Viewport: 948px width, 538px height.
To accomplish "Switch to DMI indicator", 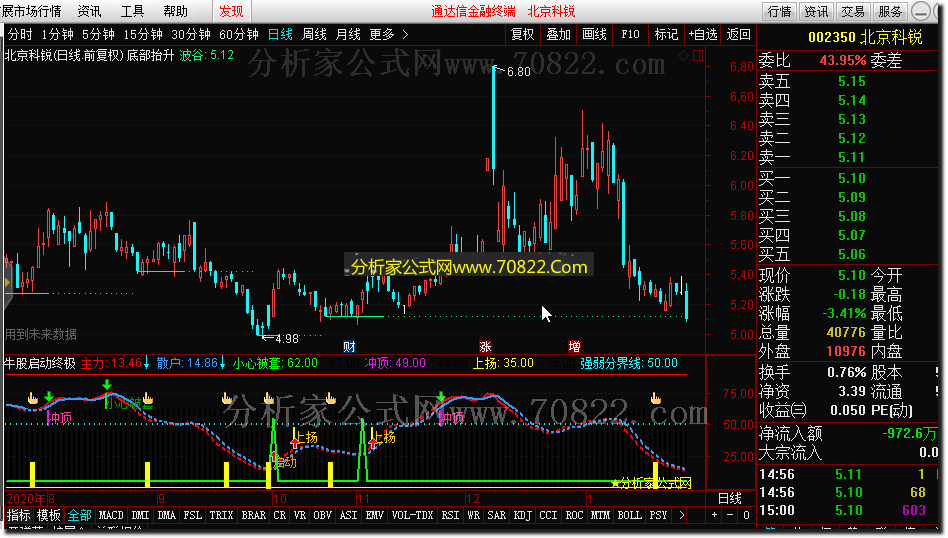I will pyautogui.click(x=140, y=515).
